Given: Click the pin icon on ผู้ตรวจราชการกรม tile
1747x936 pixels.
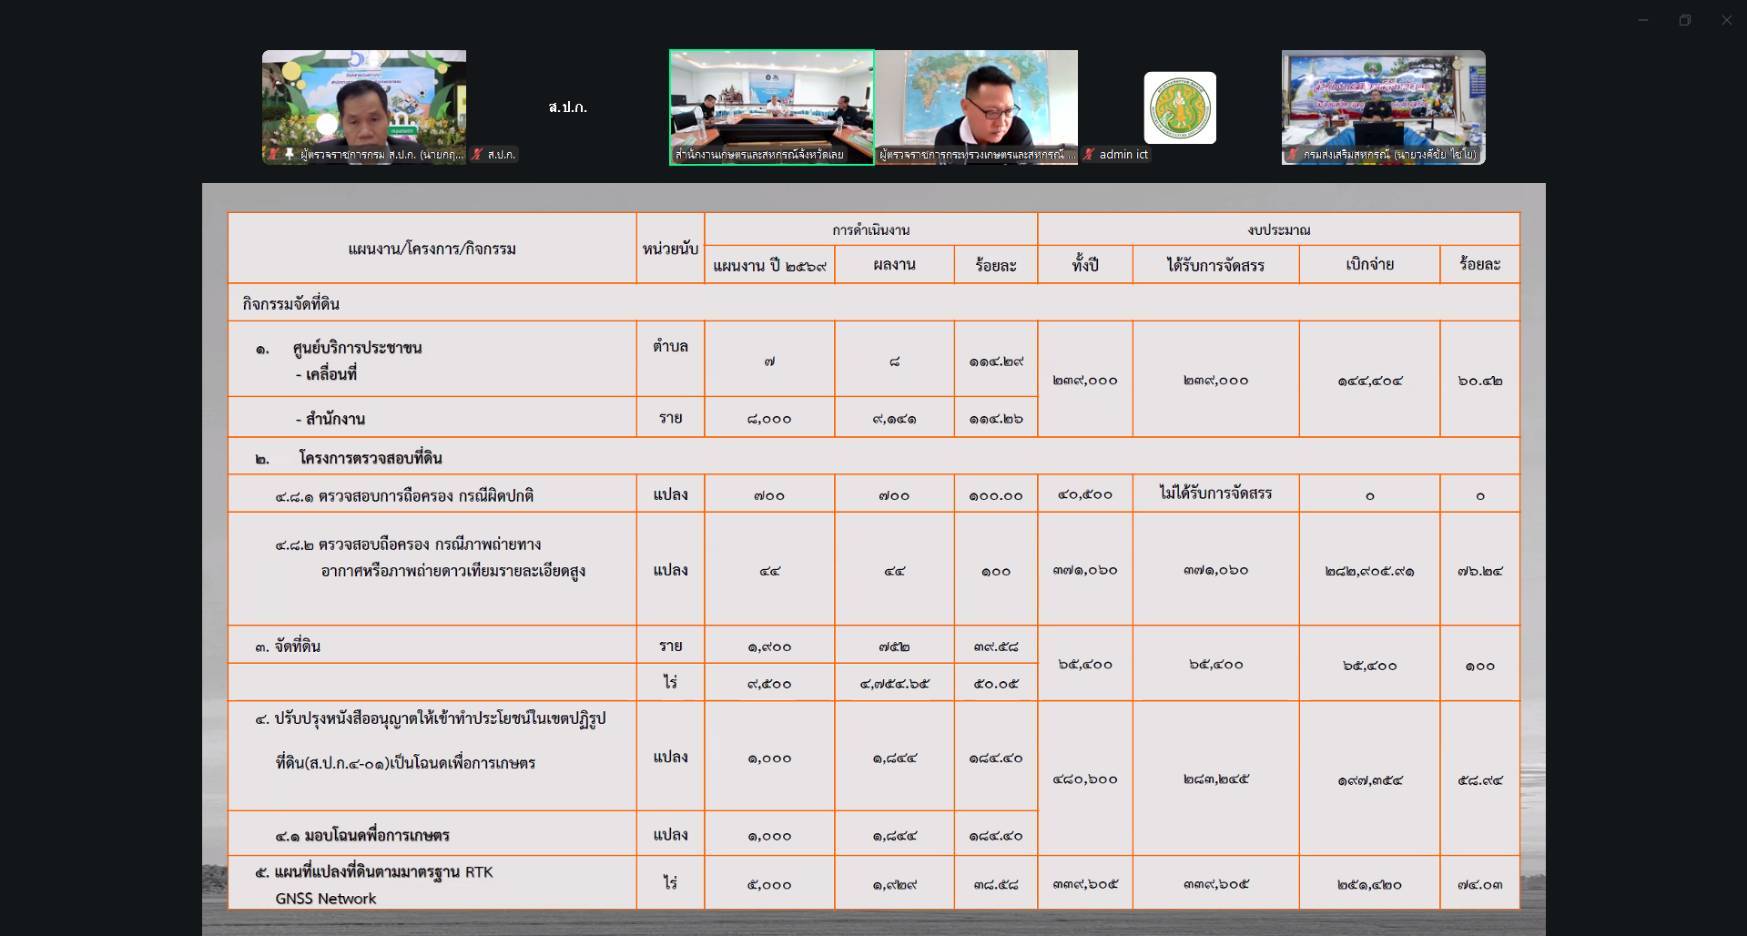Looking at the screenshot, I should [289, 154].
